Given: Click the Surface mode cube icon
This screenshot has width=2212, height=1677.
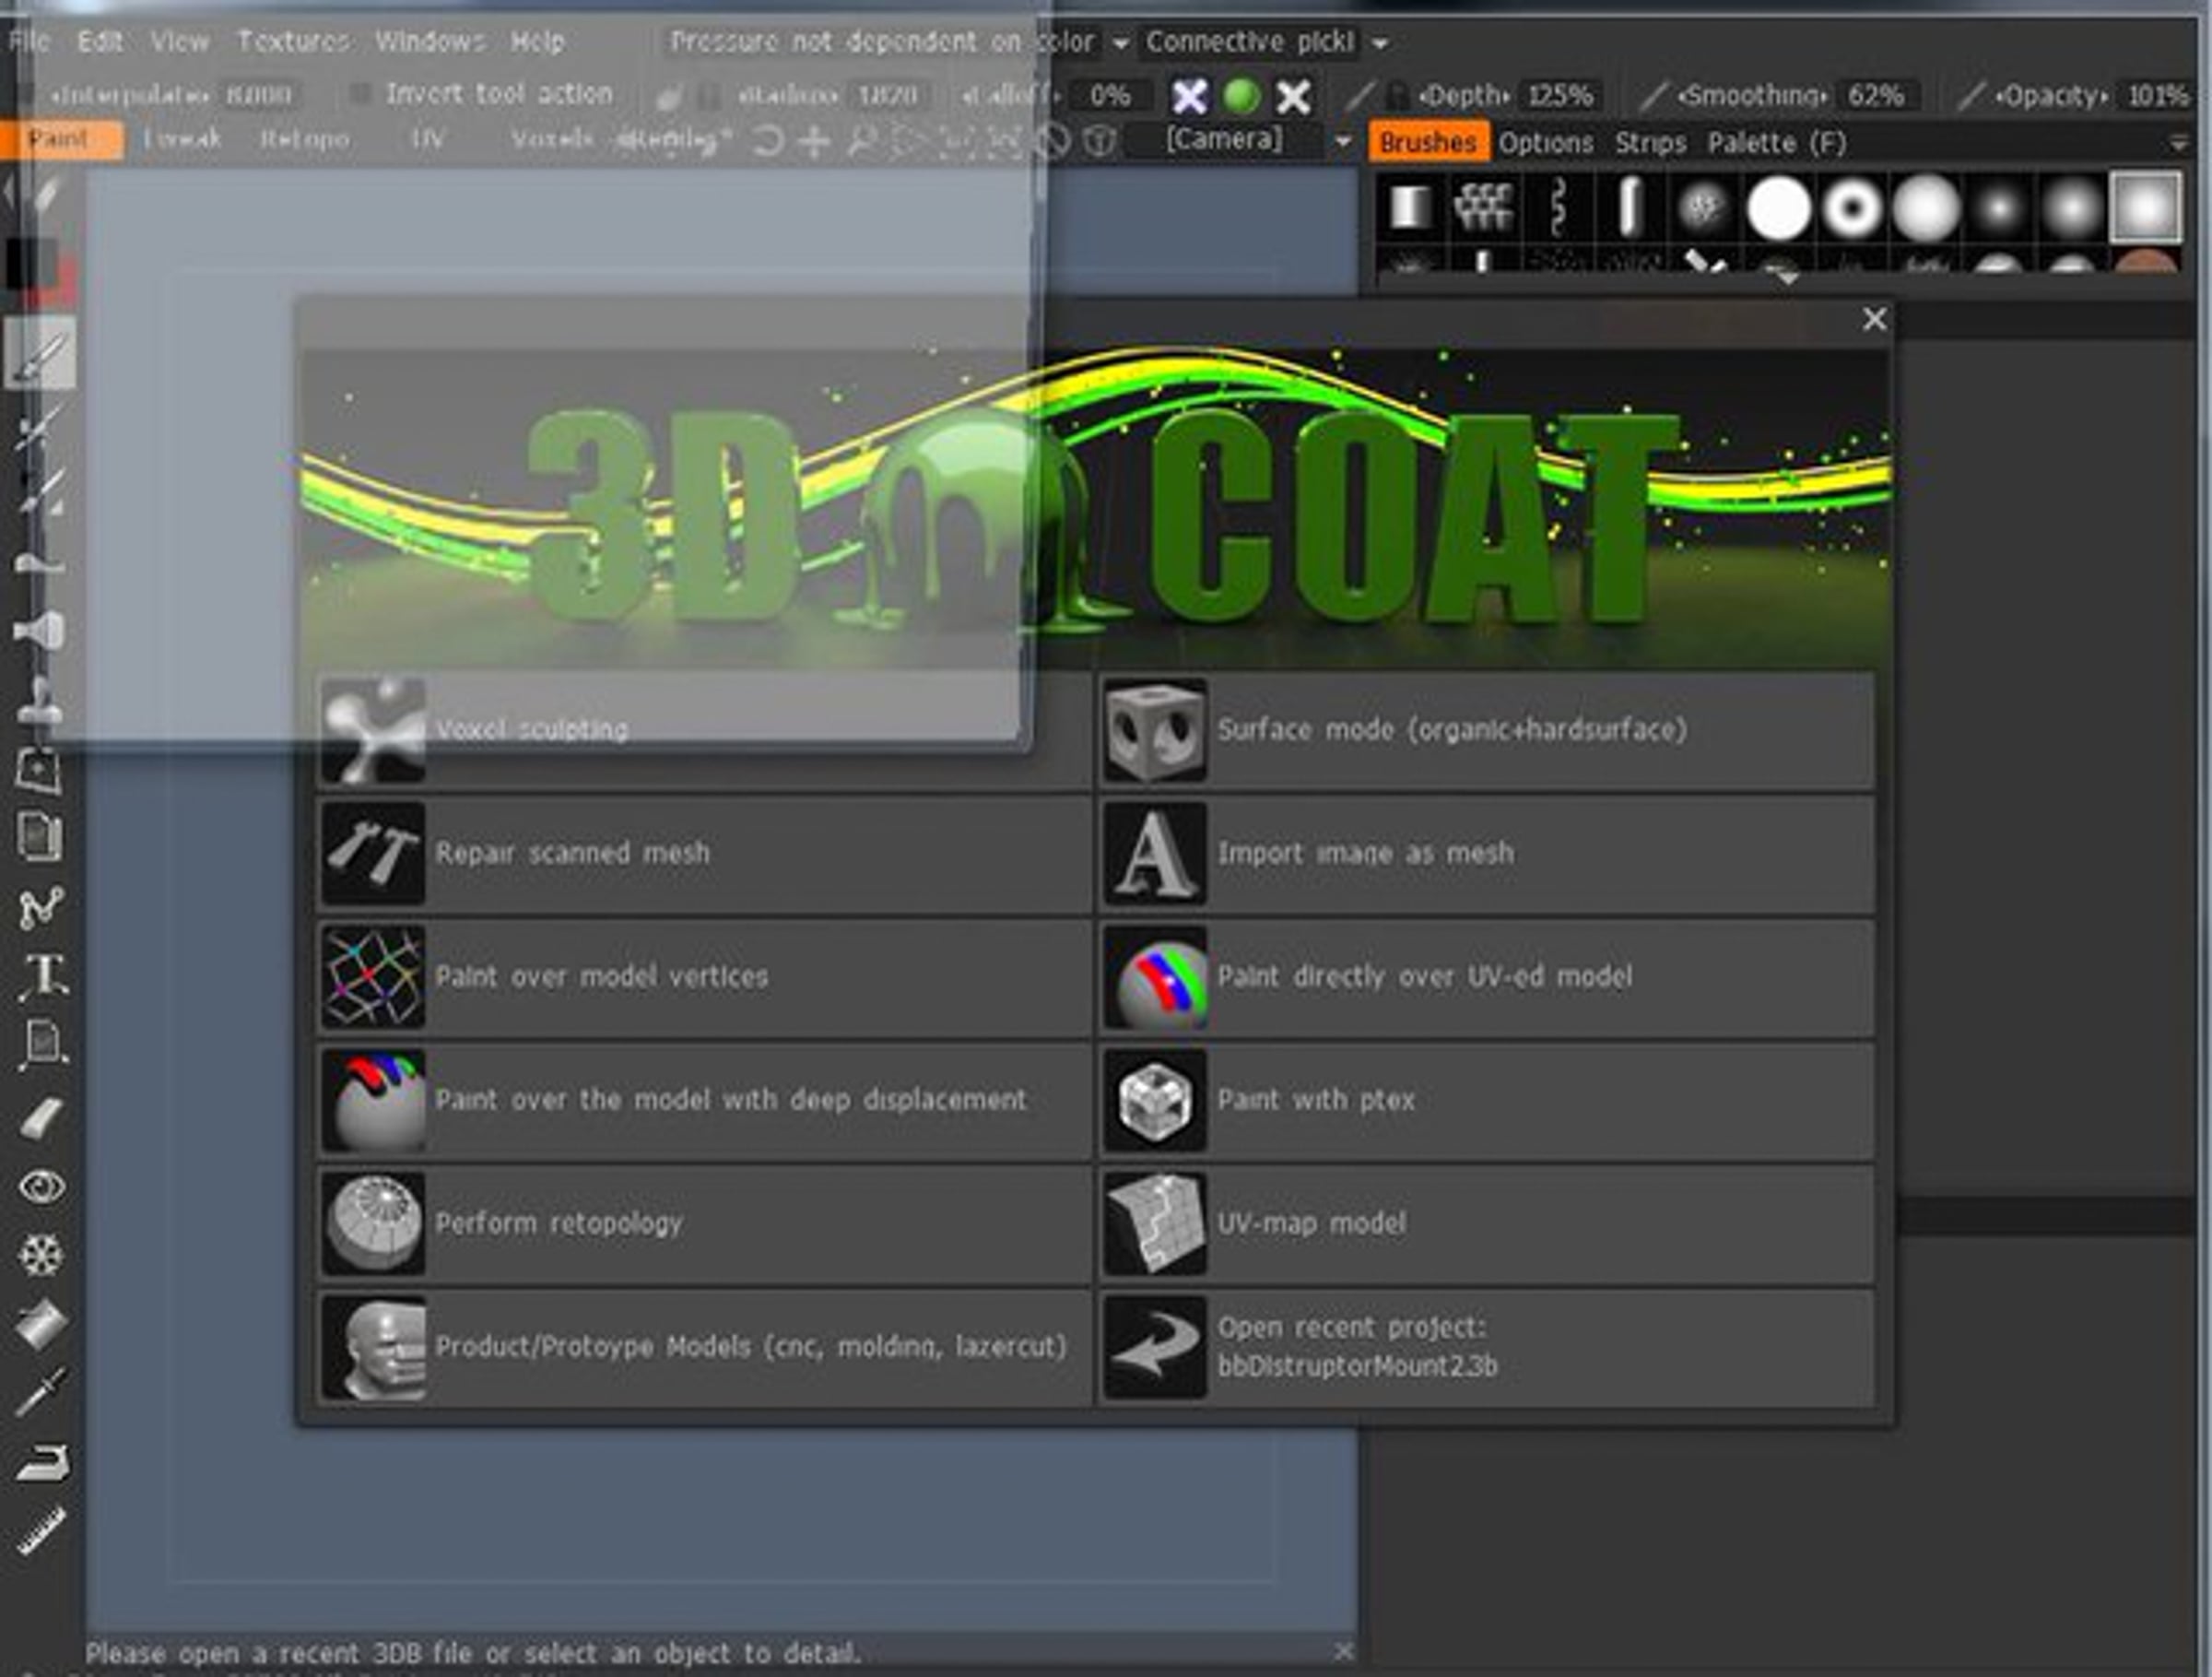Looking at the screenshot, I should coord(1155,730).
